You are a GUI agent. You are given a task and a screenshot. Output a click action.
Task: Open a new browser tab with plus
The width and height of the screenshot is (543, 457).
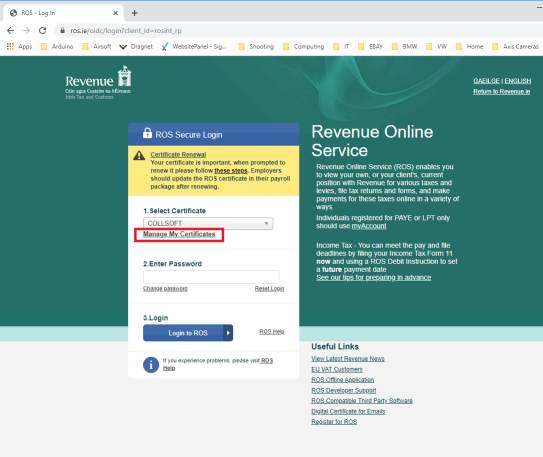pos(134,13)
